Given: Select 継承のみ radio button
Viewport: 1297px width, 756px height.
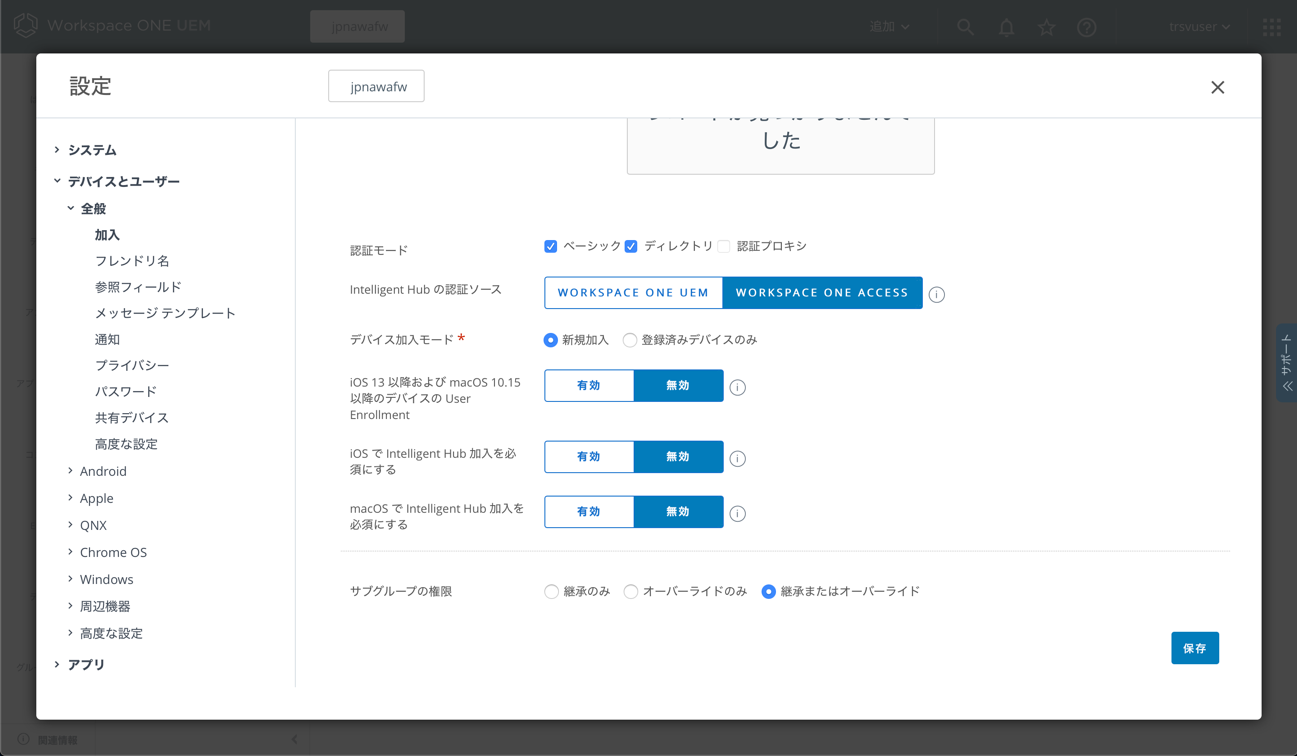Looking at the screenshot, I should tap(551, 592).
